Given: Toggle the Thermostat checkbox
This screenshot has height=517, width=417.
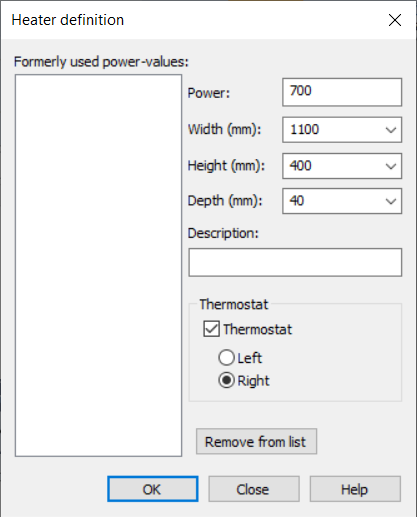Looking at the screenshot, I should point(211,329).
